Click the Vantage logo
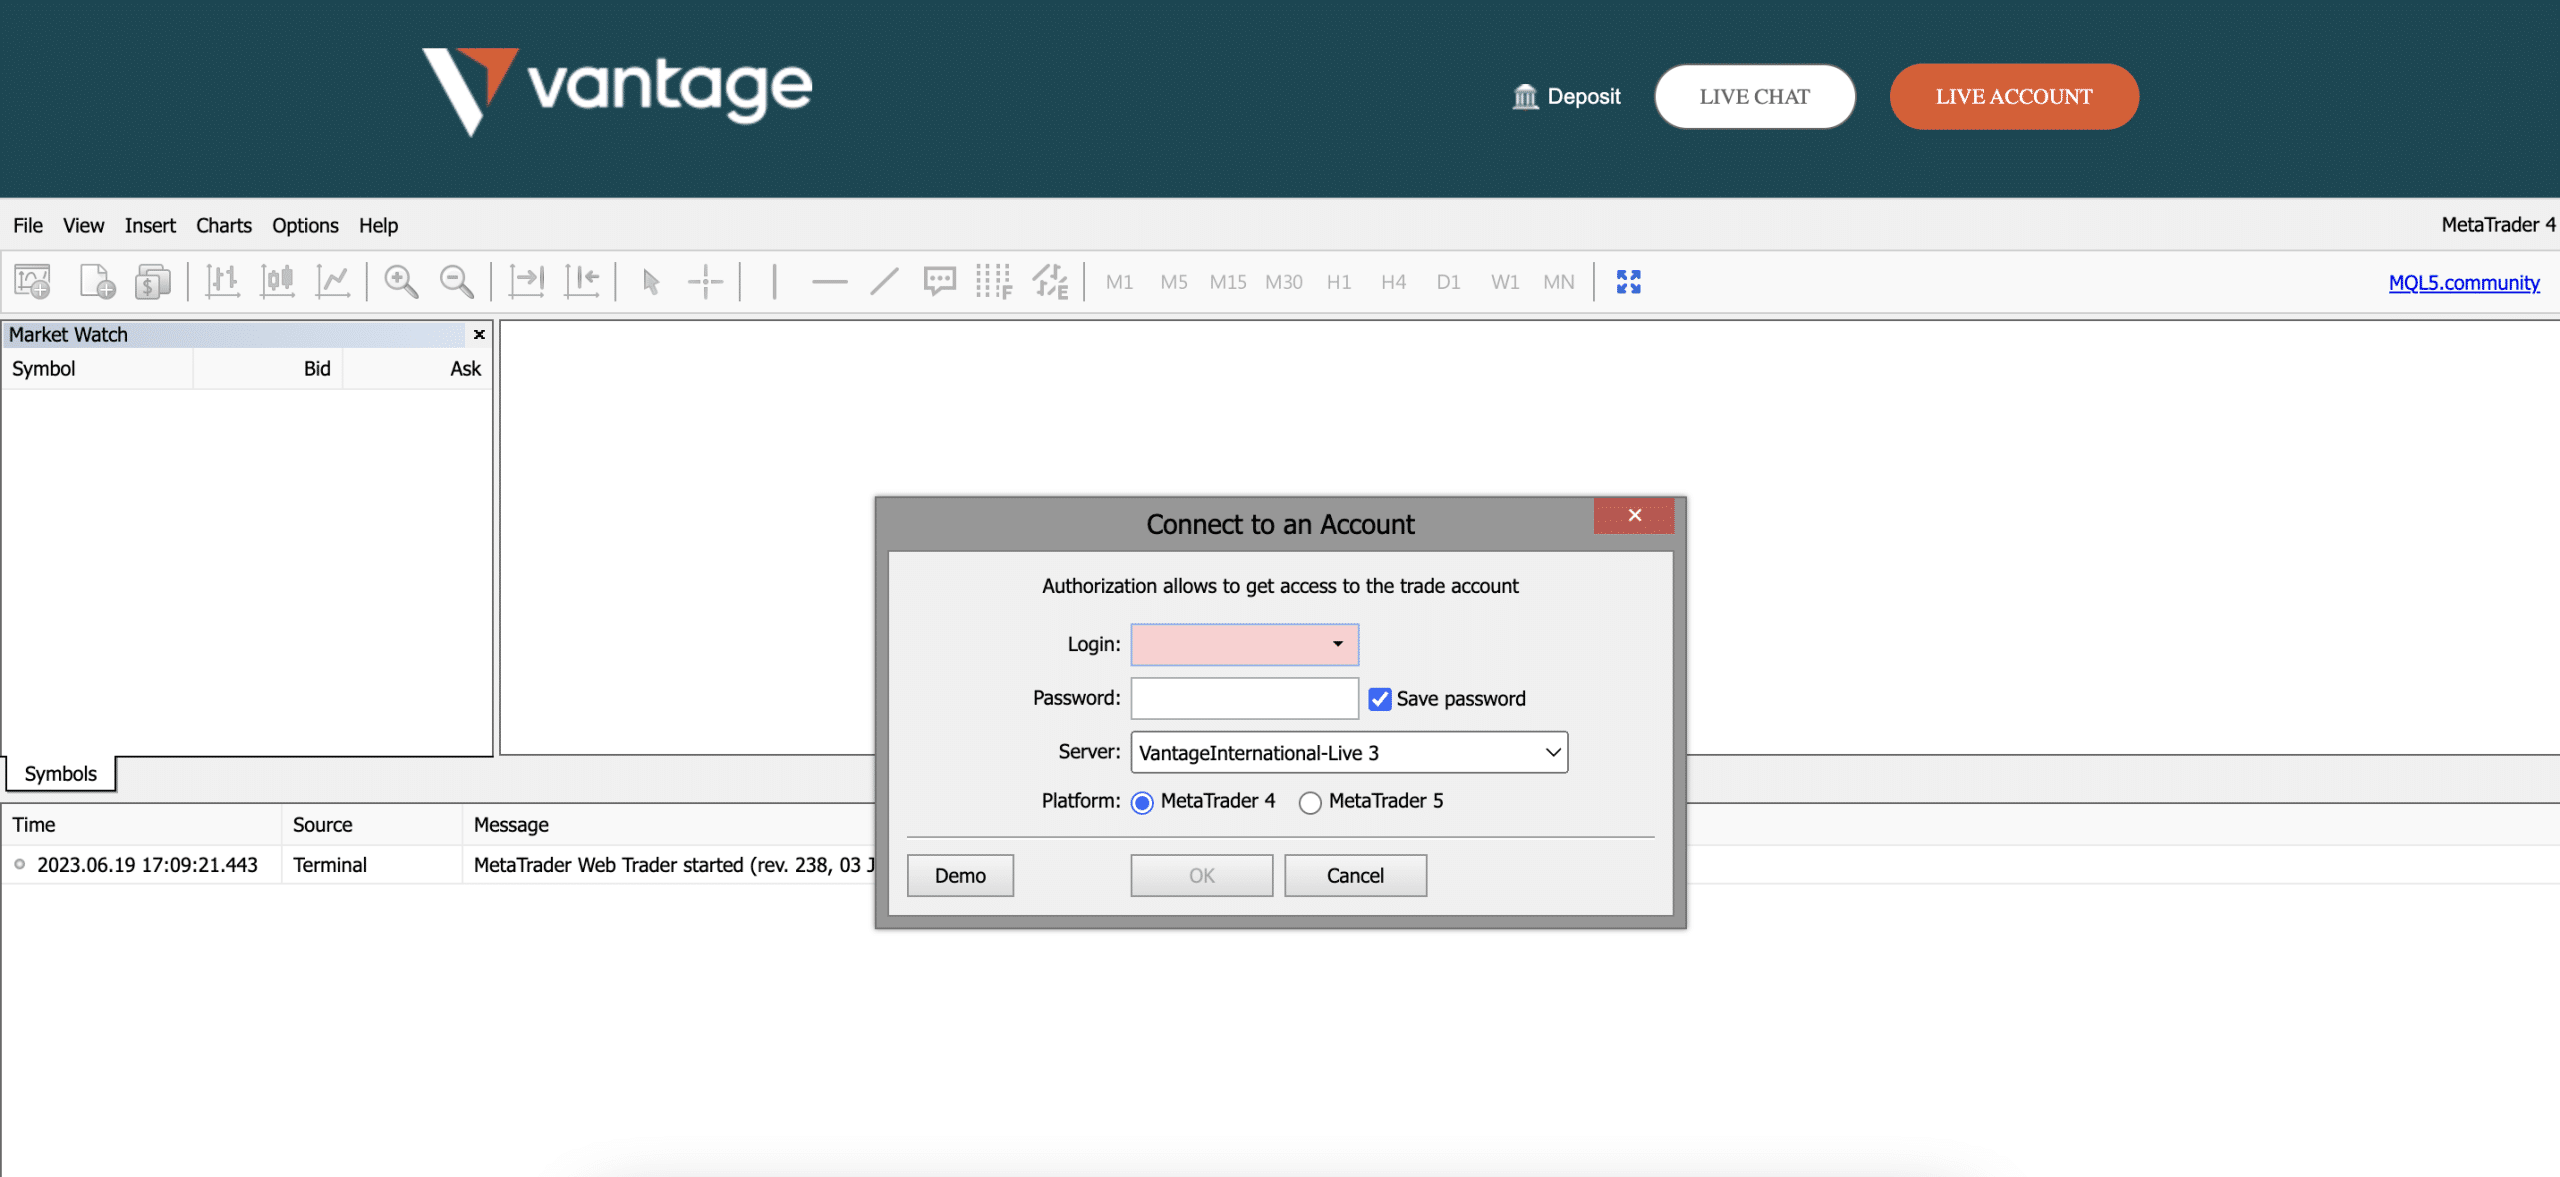 pos(617,91)
